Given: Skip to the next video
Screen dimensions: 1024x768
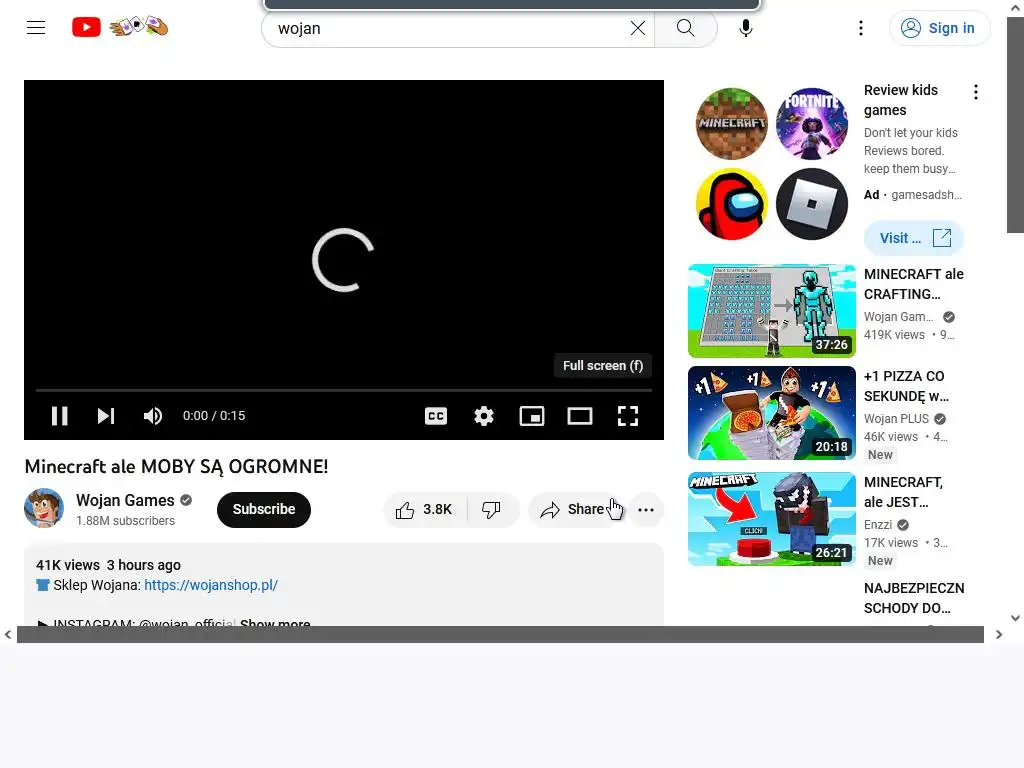Looking at the screenshot, I should (106, 416).
